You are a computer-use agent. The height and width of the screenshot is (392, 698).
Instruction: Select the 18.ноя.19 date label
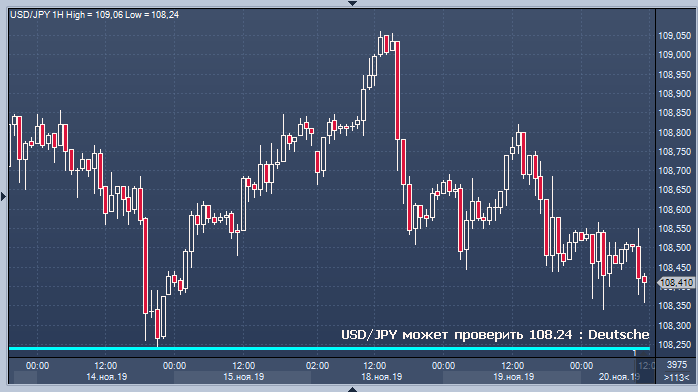pos(381,377)
